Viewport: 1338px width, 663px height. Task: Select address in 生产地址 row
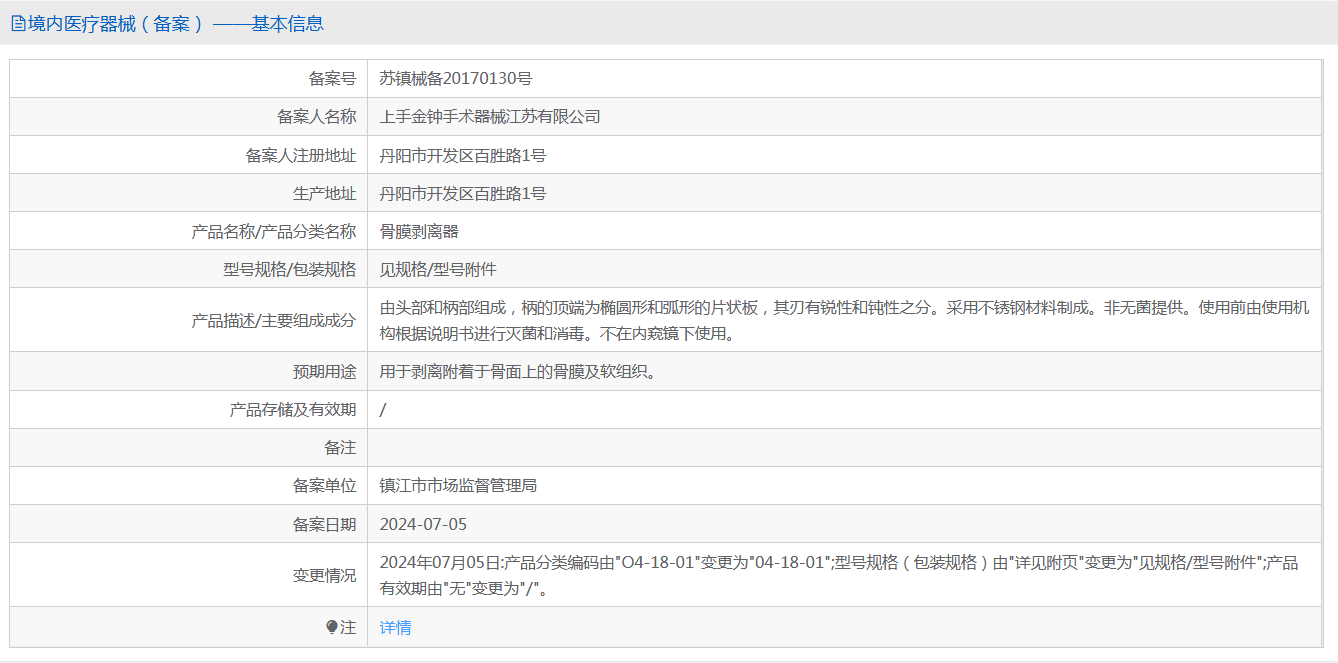tap(463, 193)
